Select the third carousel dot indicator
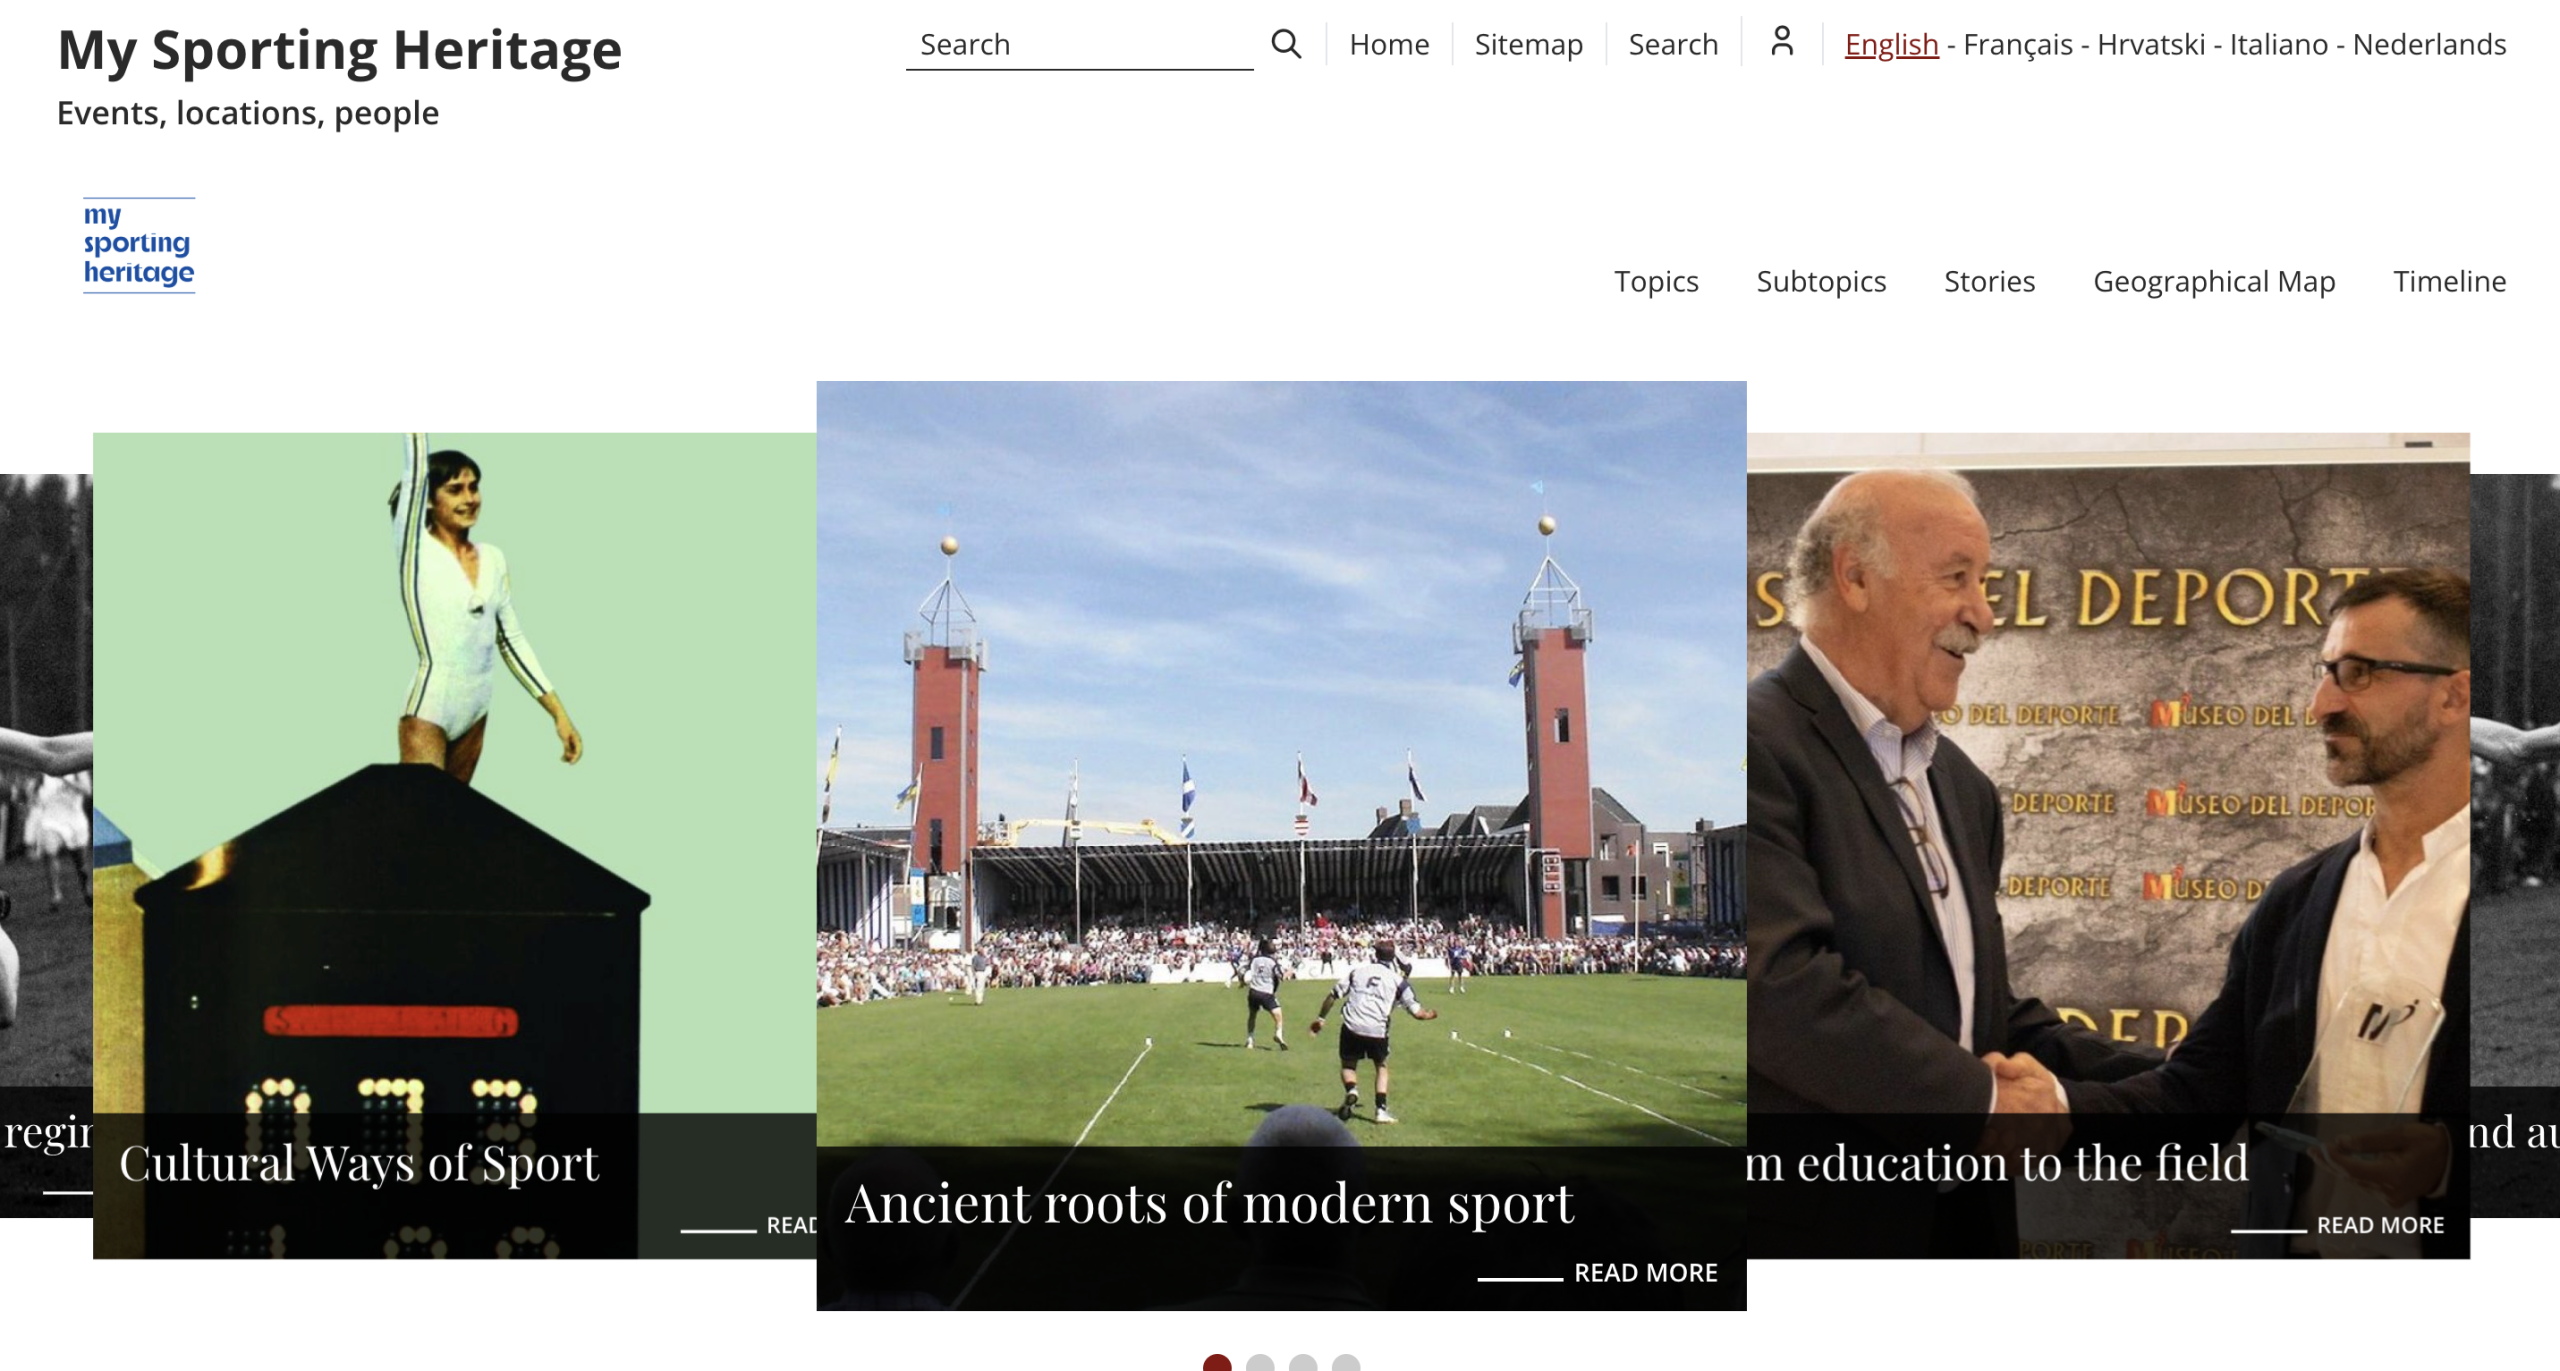This screenshot has height=1371, width=2560. pyautogui.click(x=1303, y=1363)
